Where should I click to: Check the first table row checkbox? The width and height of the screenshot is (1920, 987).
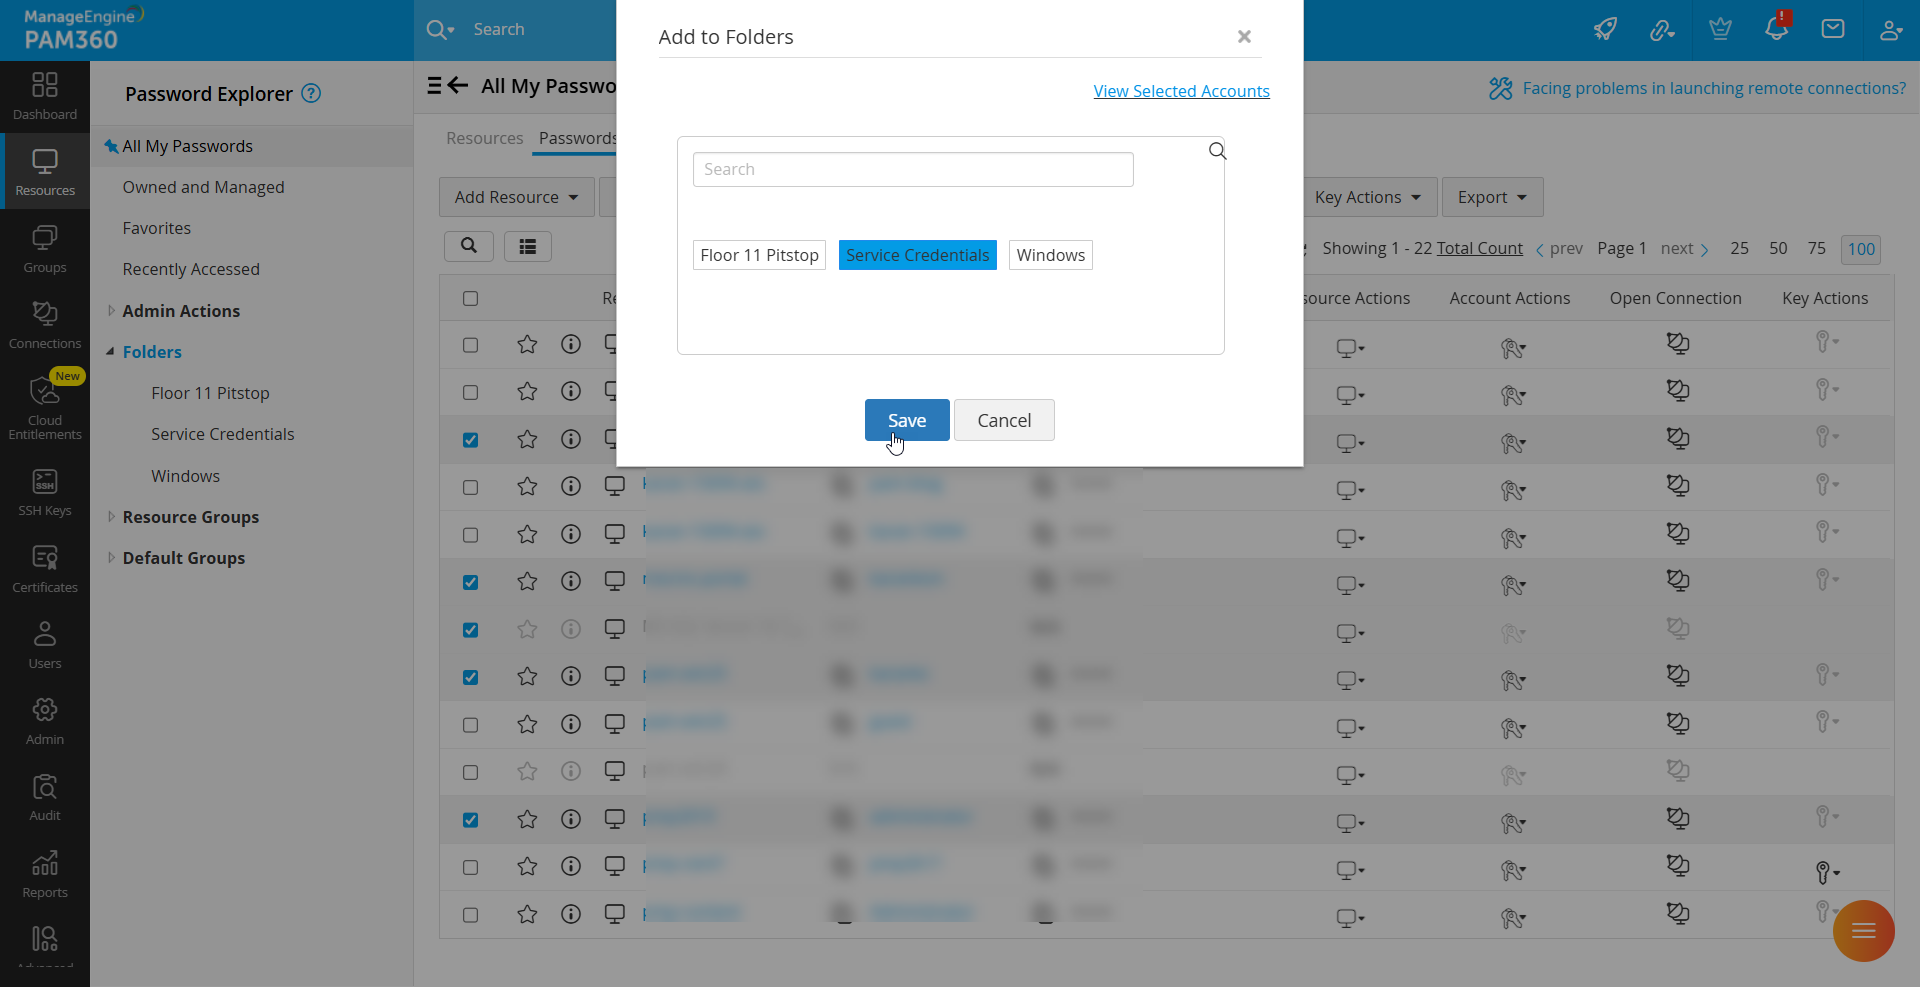tap(471, 345)
